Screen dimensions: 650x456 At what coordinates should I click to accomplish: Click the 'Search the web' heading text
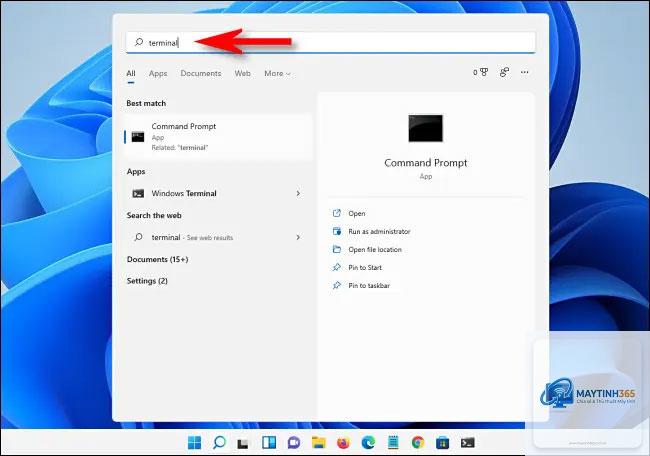(x=154, y=216)
